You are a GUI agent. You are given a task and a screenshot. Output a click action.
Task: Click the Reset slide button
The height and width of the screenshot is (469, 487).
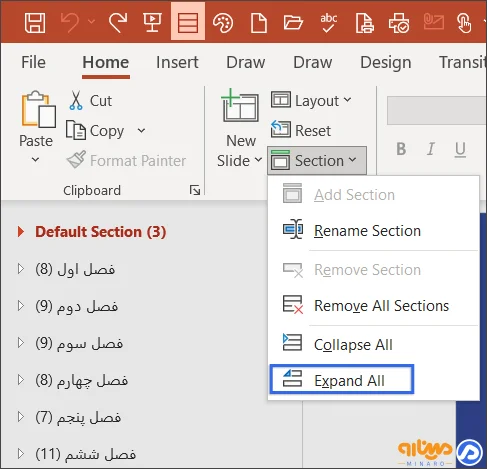coord(301,130)
